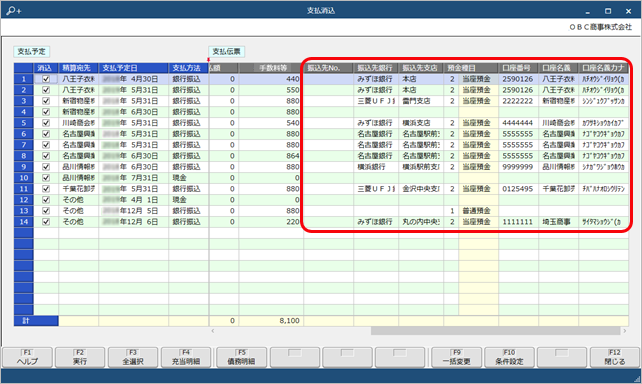
Task: Toggle the 消込 checkbox in row 14
Action: (x=46, y=222)
